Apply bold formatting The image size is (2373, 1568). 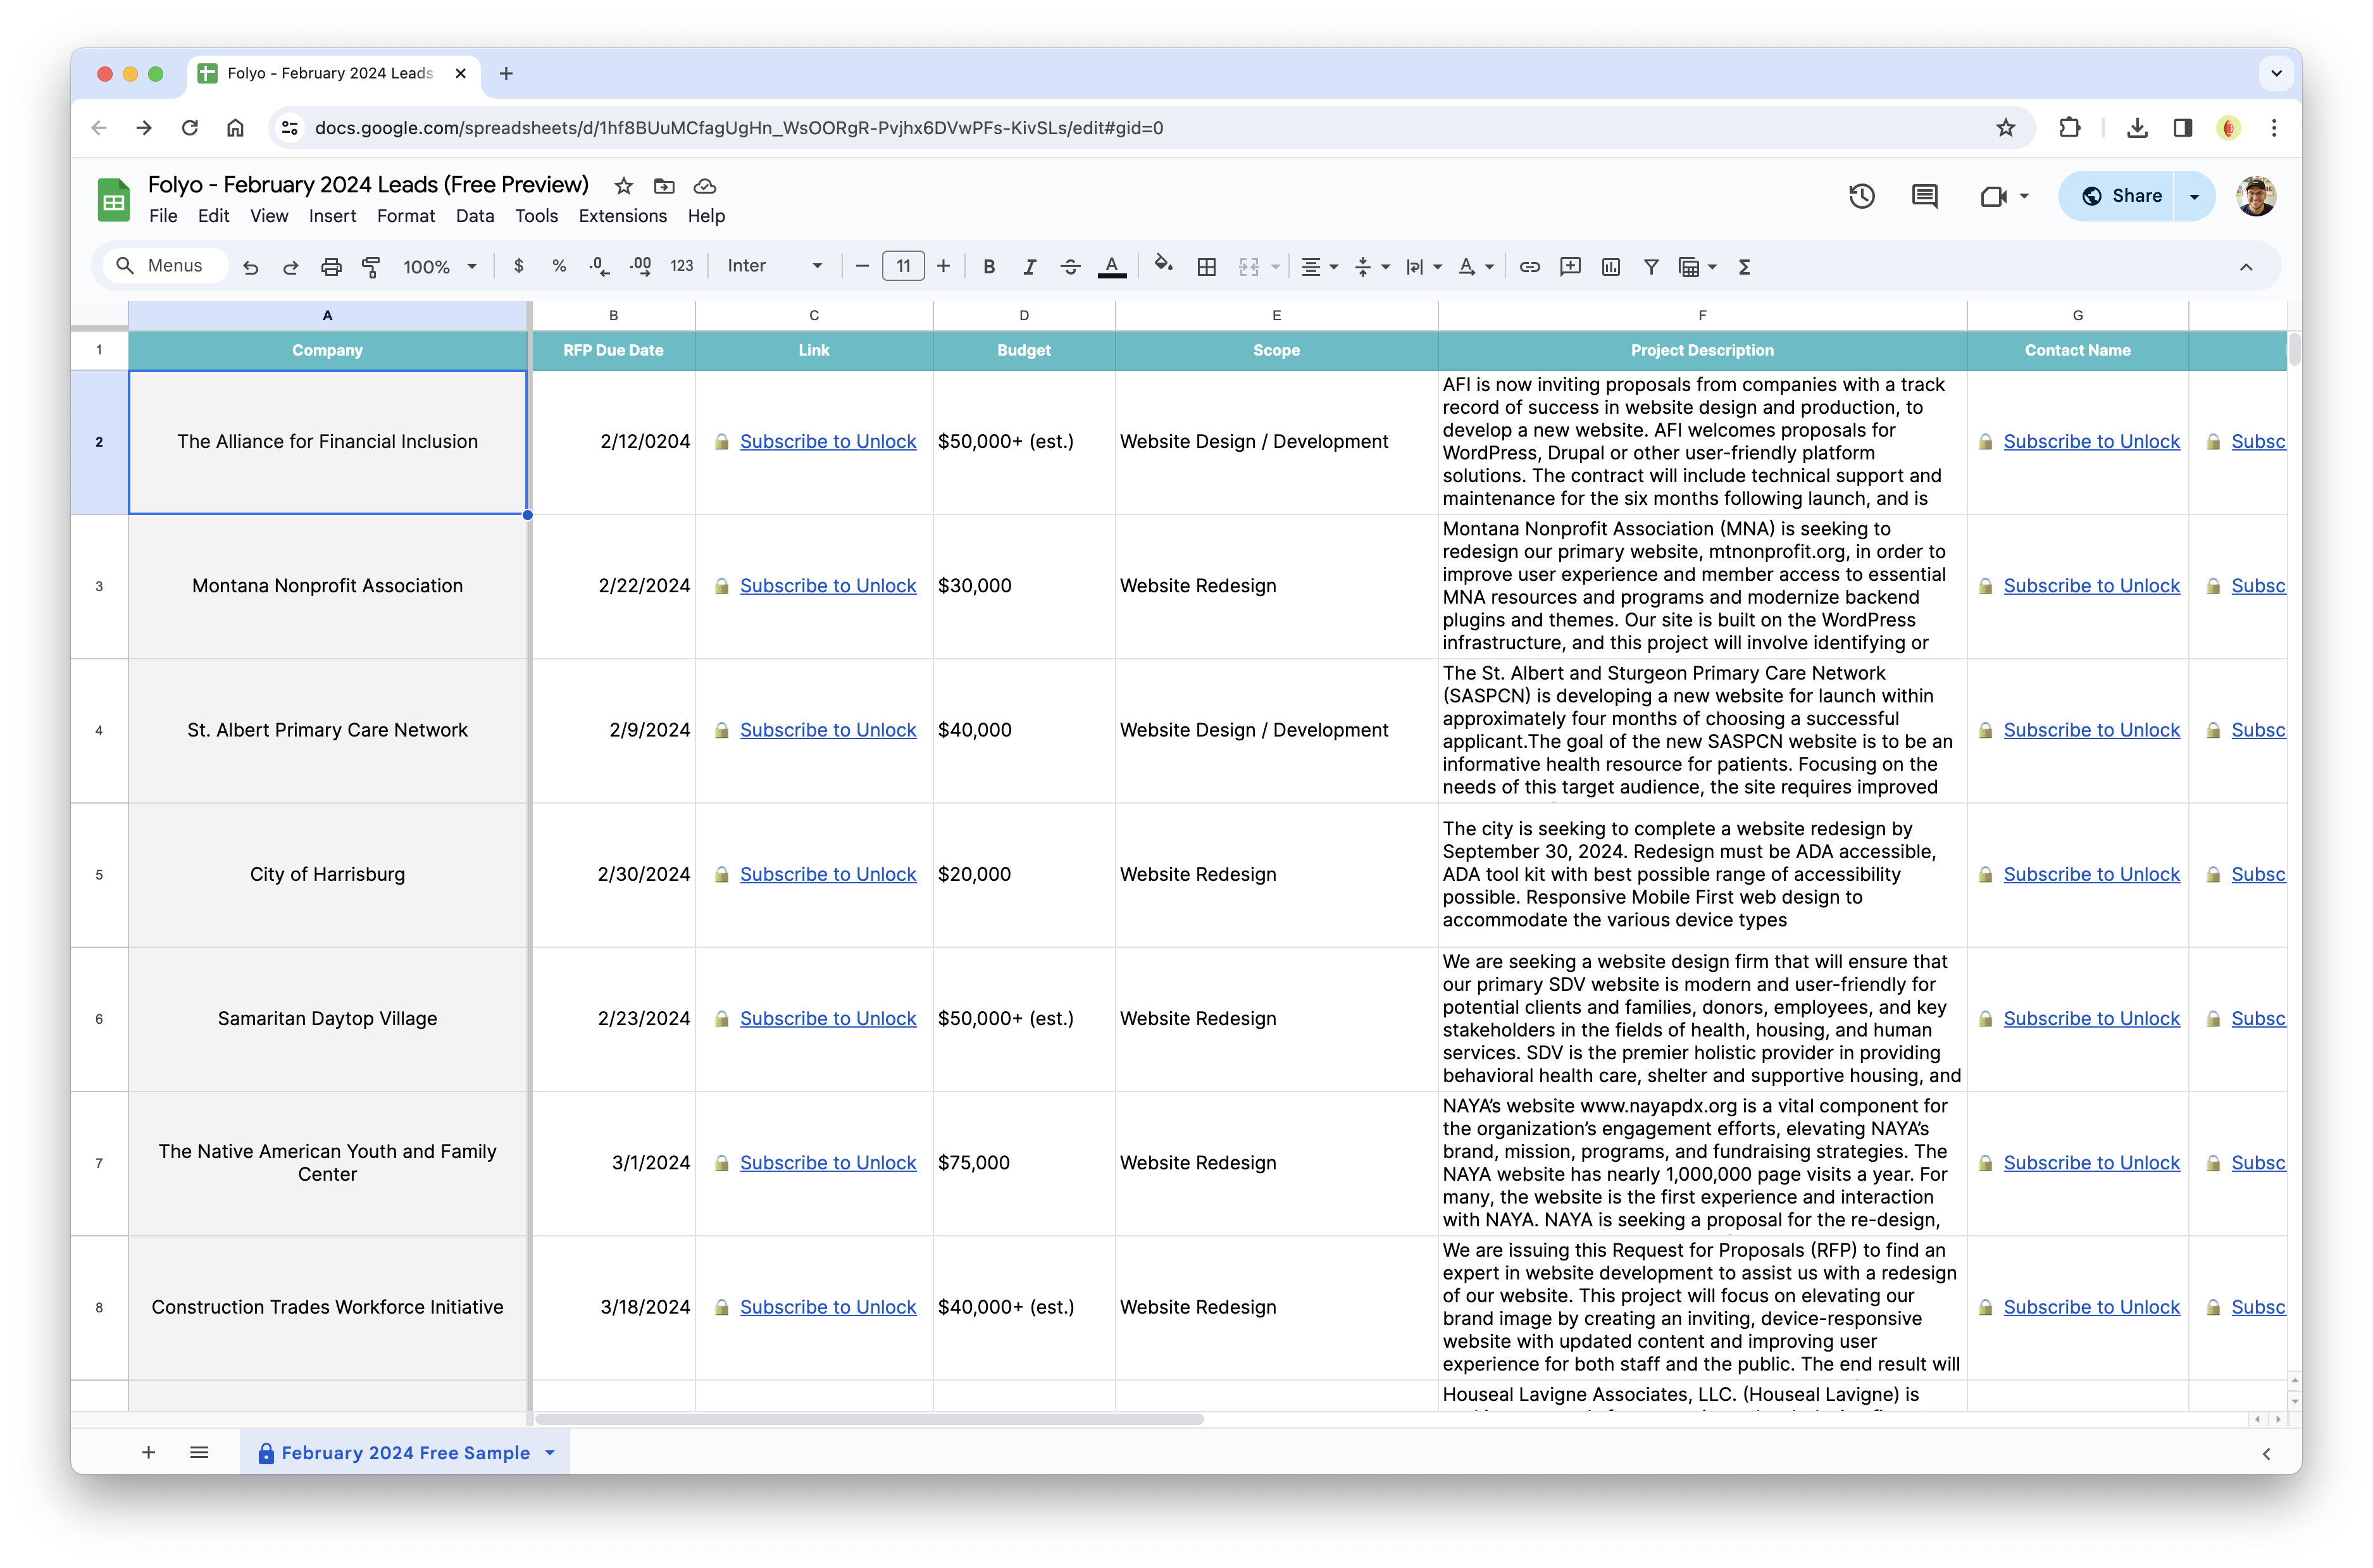[x=988, y=266]
